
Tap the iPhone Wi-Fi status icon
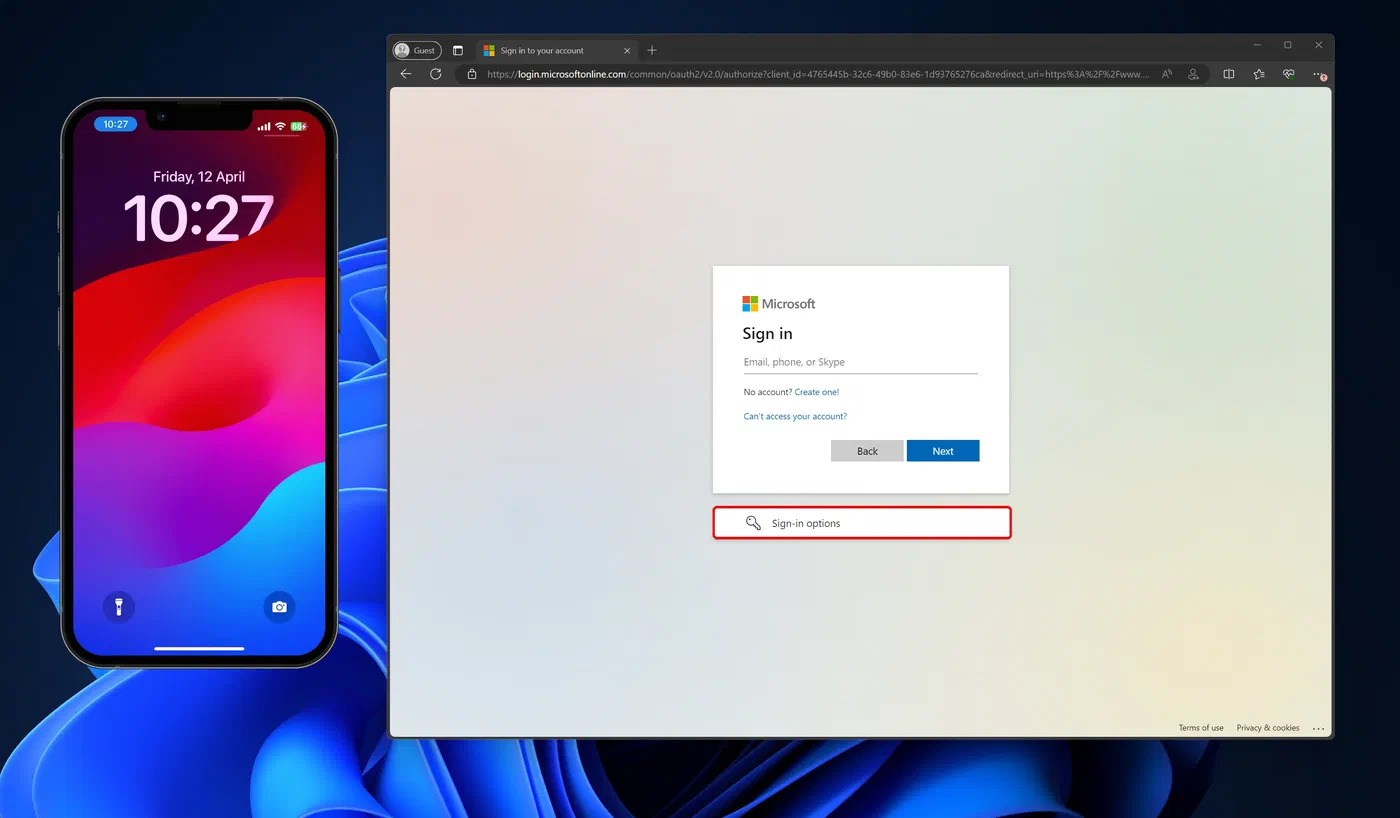(281, 126)
